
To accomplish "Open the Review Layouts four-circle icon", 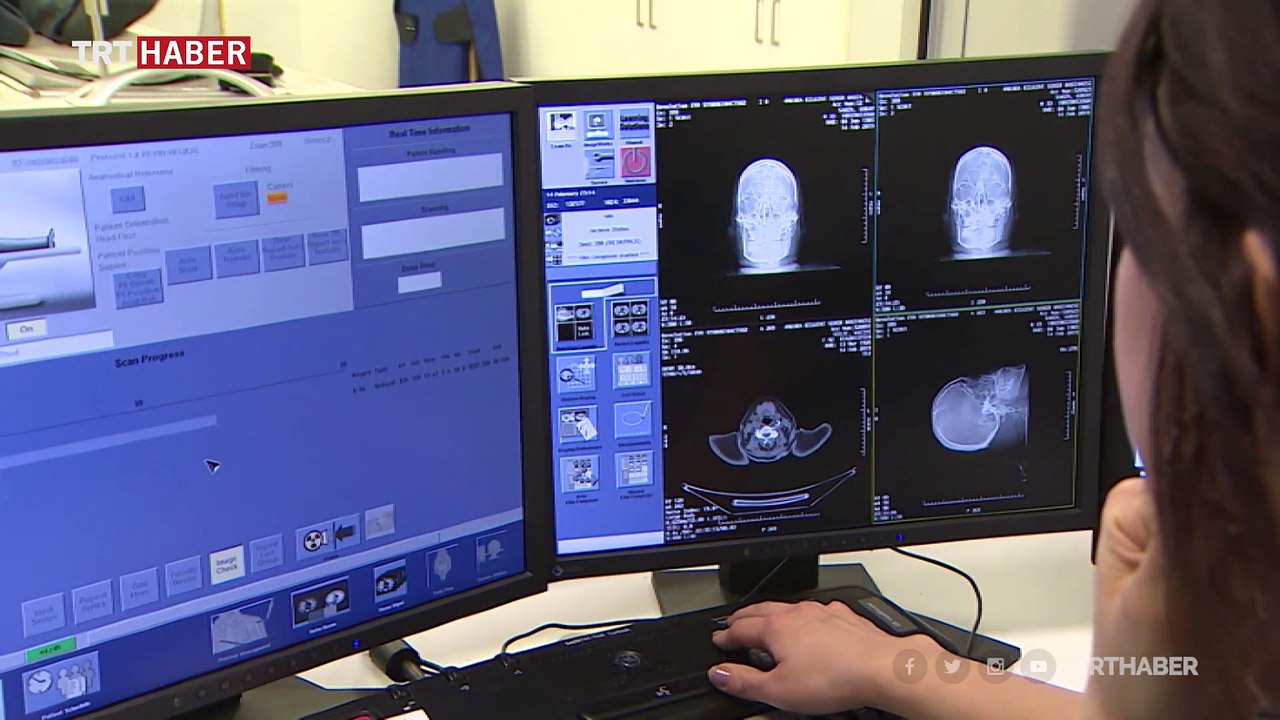I will pos(630,319).
